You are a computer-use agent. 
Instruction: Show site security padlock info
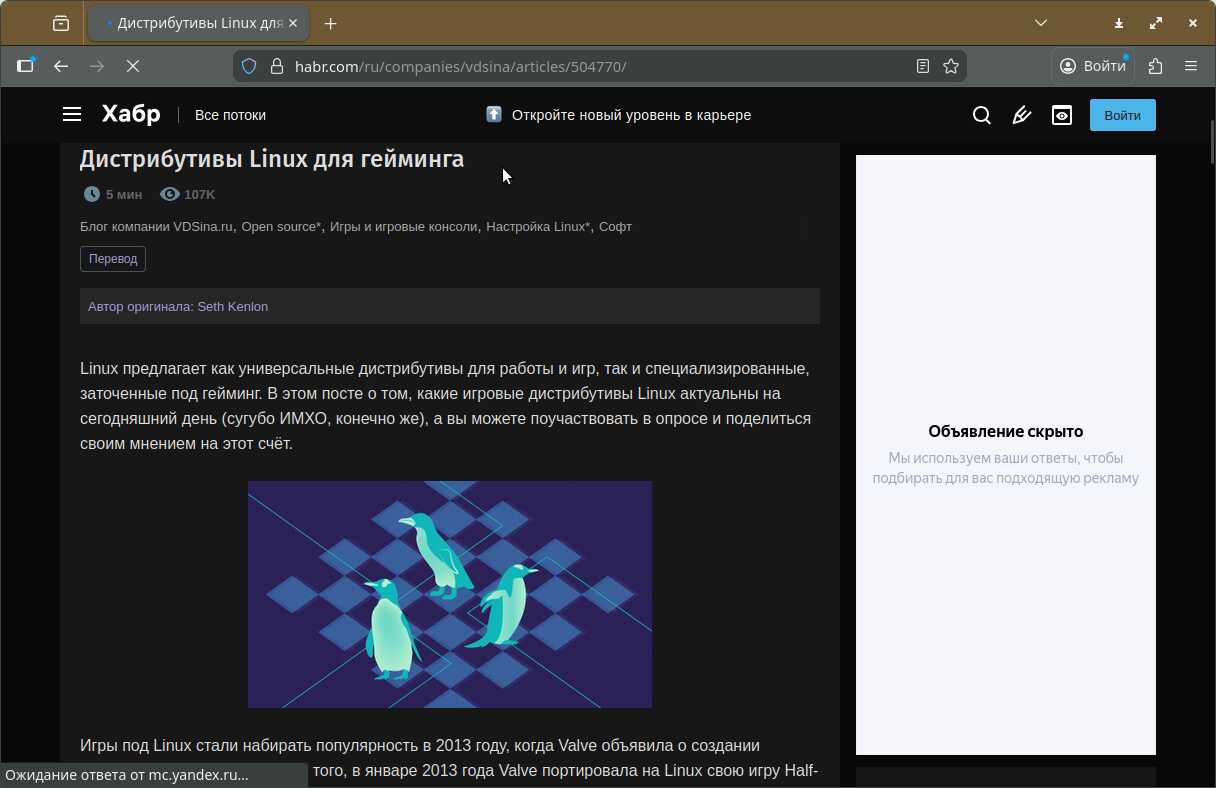[x=277, y=66]
